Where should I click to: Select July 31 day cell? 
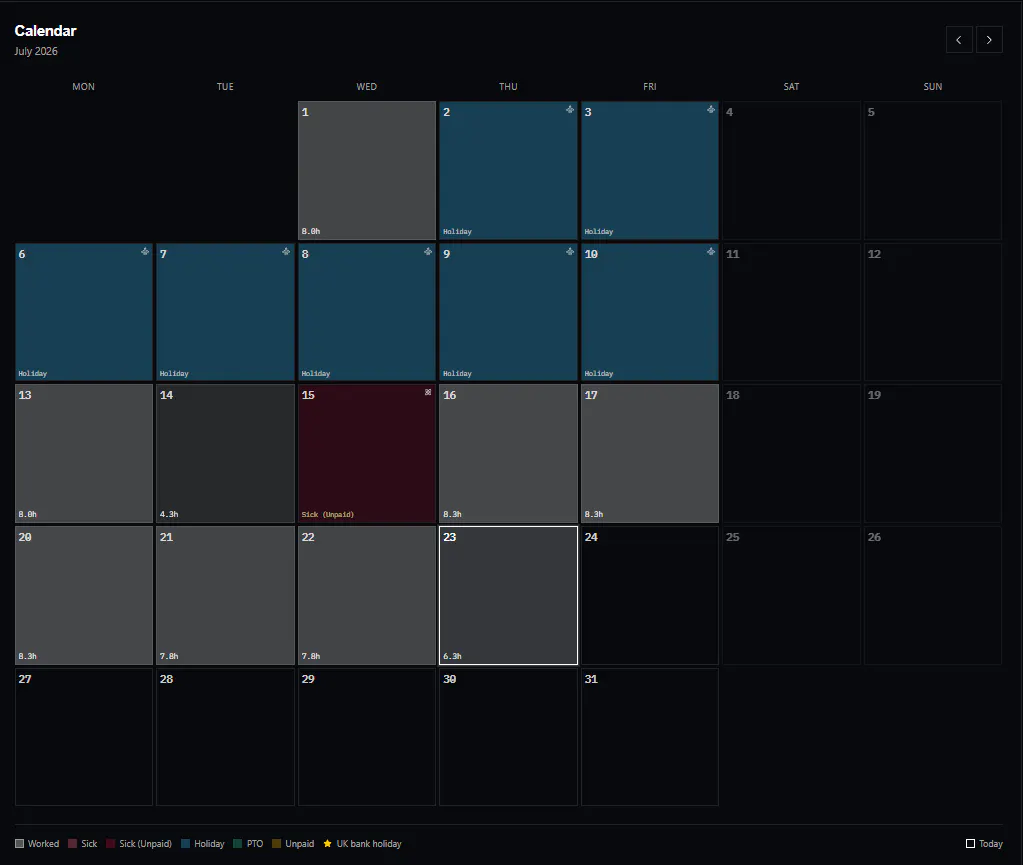(650, 737)
